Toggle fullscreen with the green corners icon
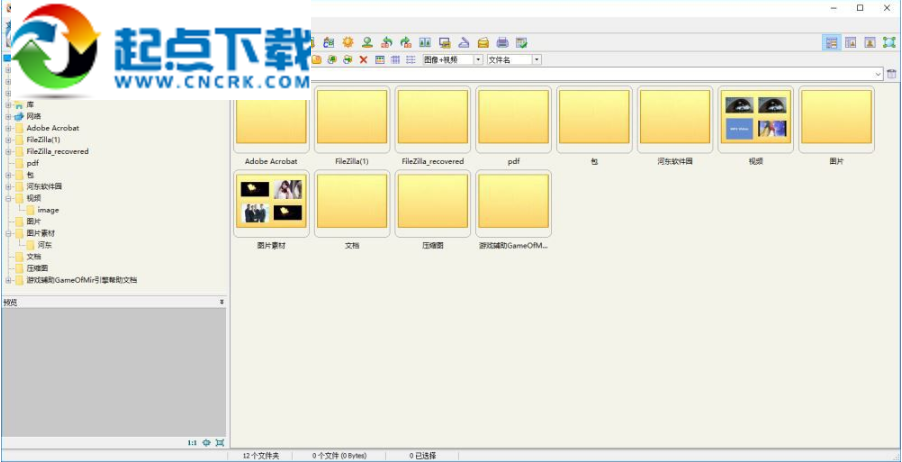Image resolution: width=902 pixels, height=462 pixels. (889, 43)
